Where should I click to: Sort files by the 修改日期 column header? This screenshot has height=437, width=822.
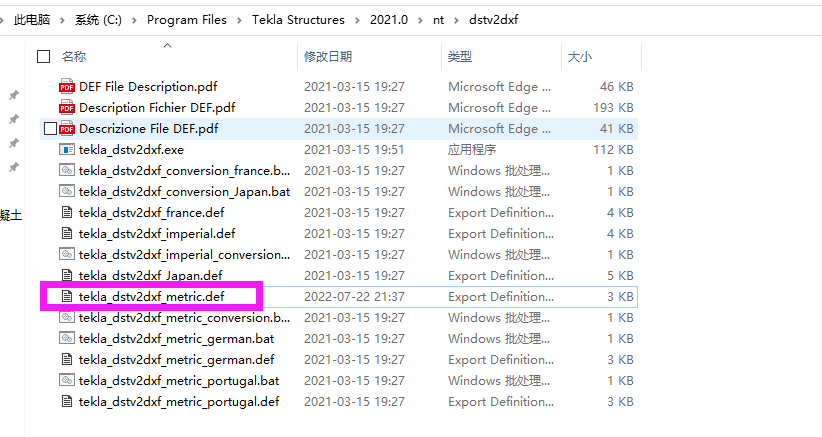[x=328, y=57]
